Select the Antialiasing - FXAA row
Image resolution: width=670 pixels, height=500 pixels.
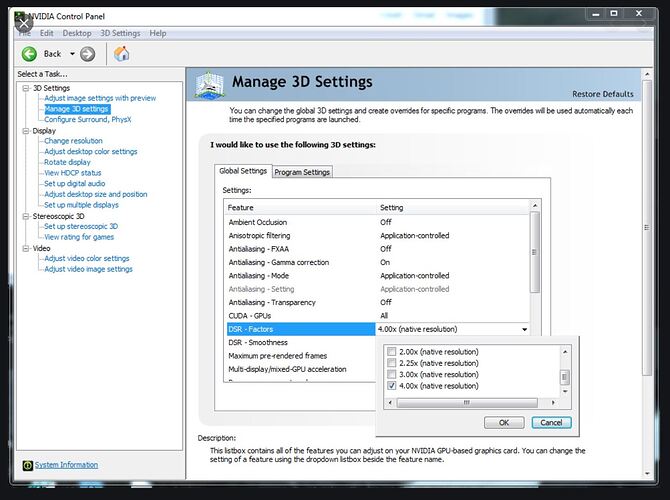[x=376, y=249]
